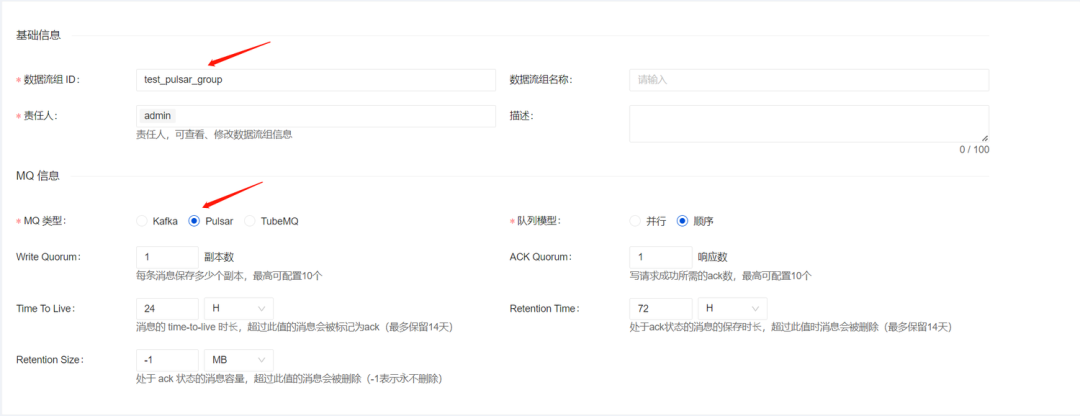Image resolution: width=1080 pixels, height=416 pixels.
Task: Click the Retention Size value field
Action: (167, 360)
